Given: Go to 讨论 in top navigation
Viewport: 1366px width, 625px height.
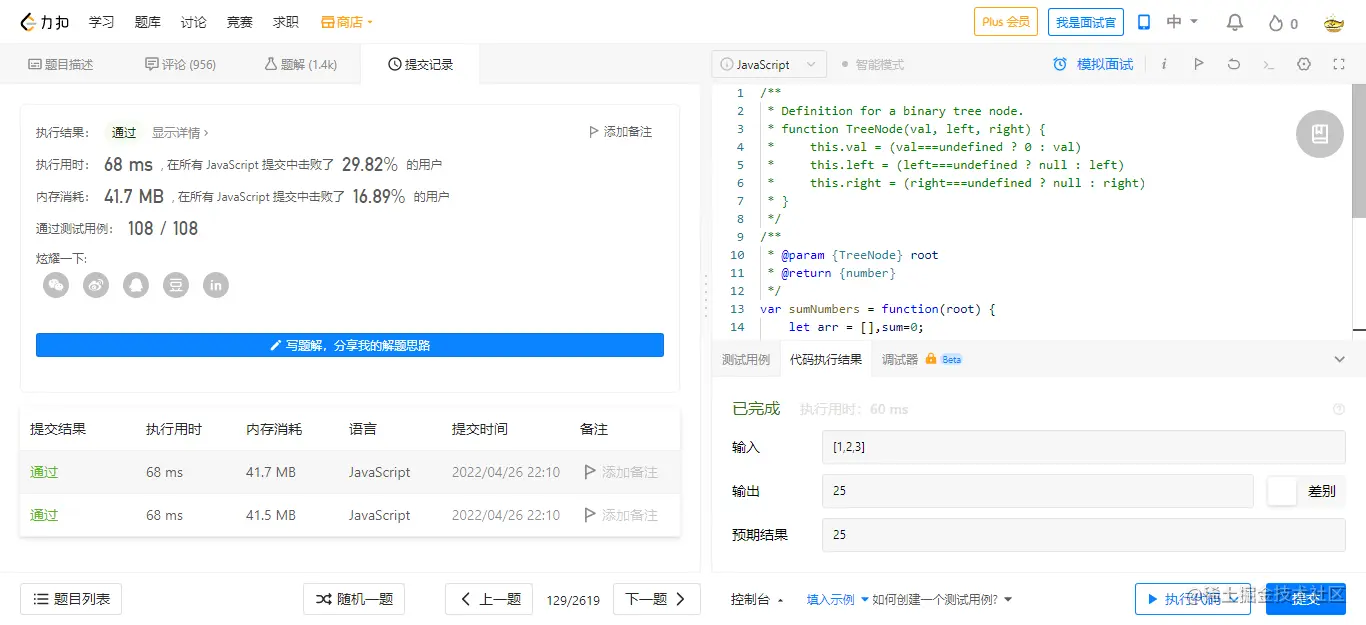Looking at the screenshot, I should tap(193, 22).
